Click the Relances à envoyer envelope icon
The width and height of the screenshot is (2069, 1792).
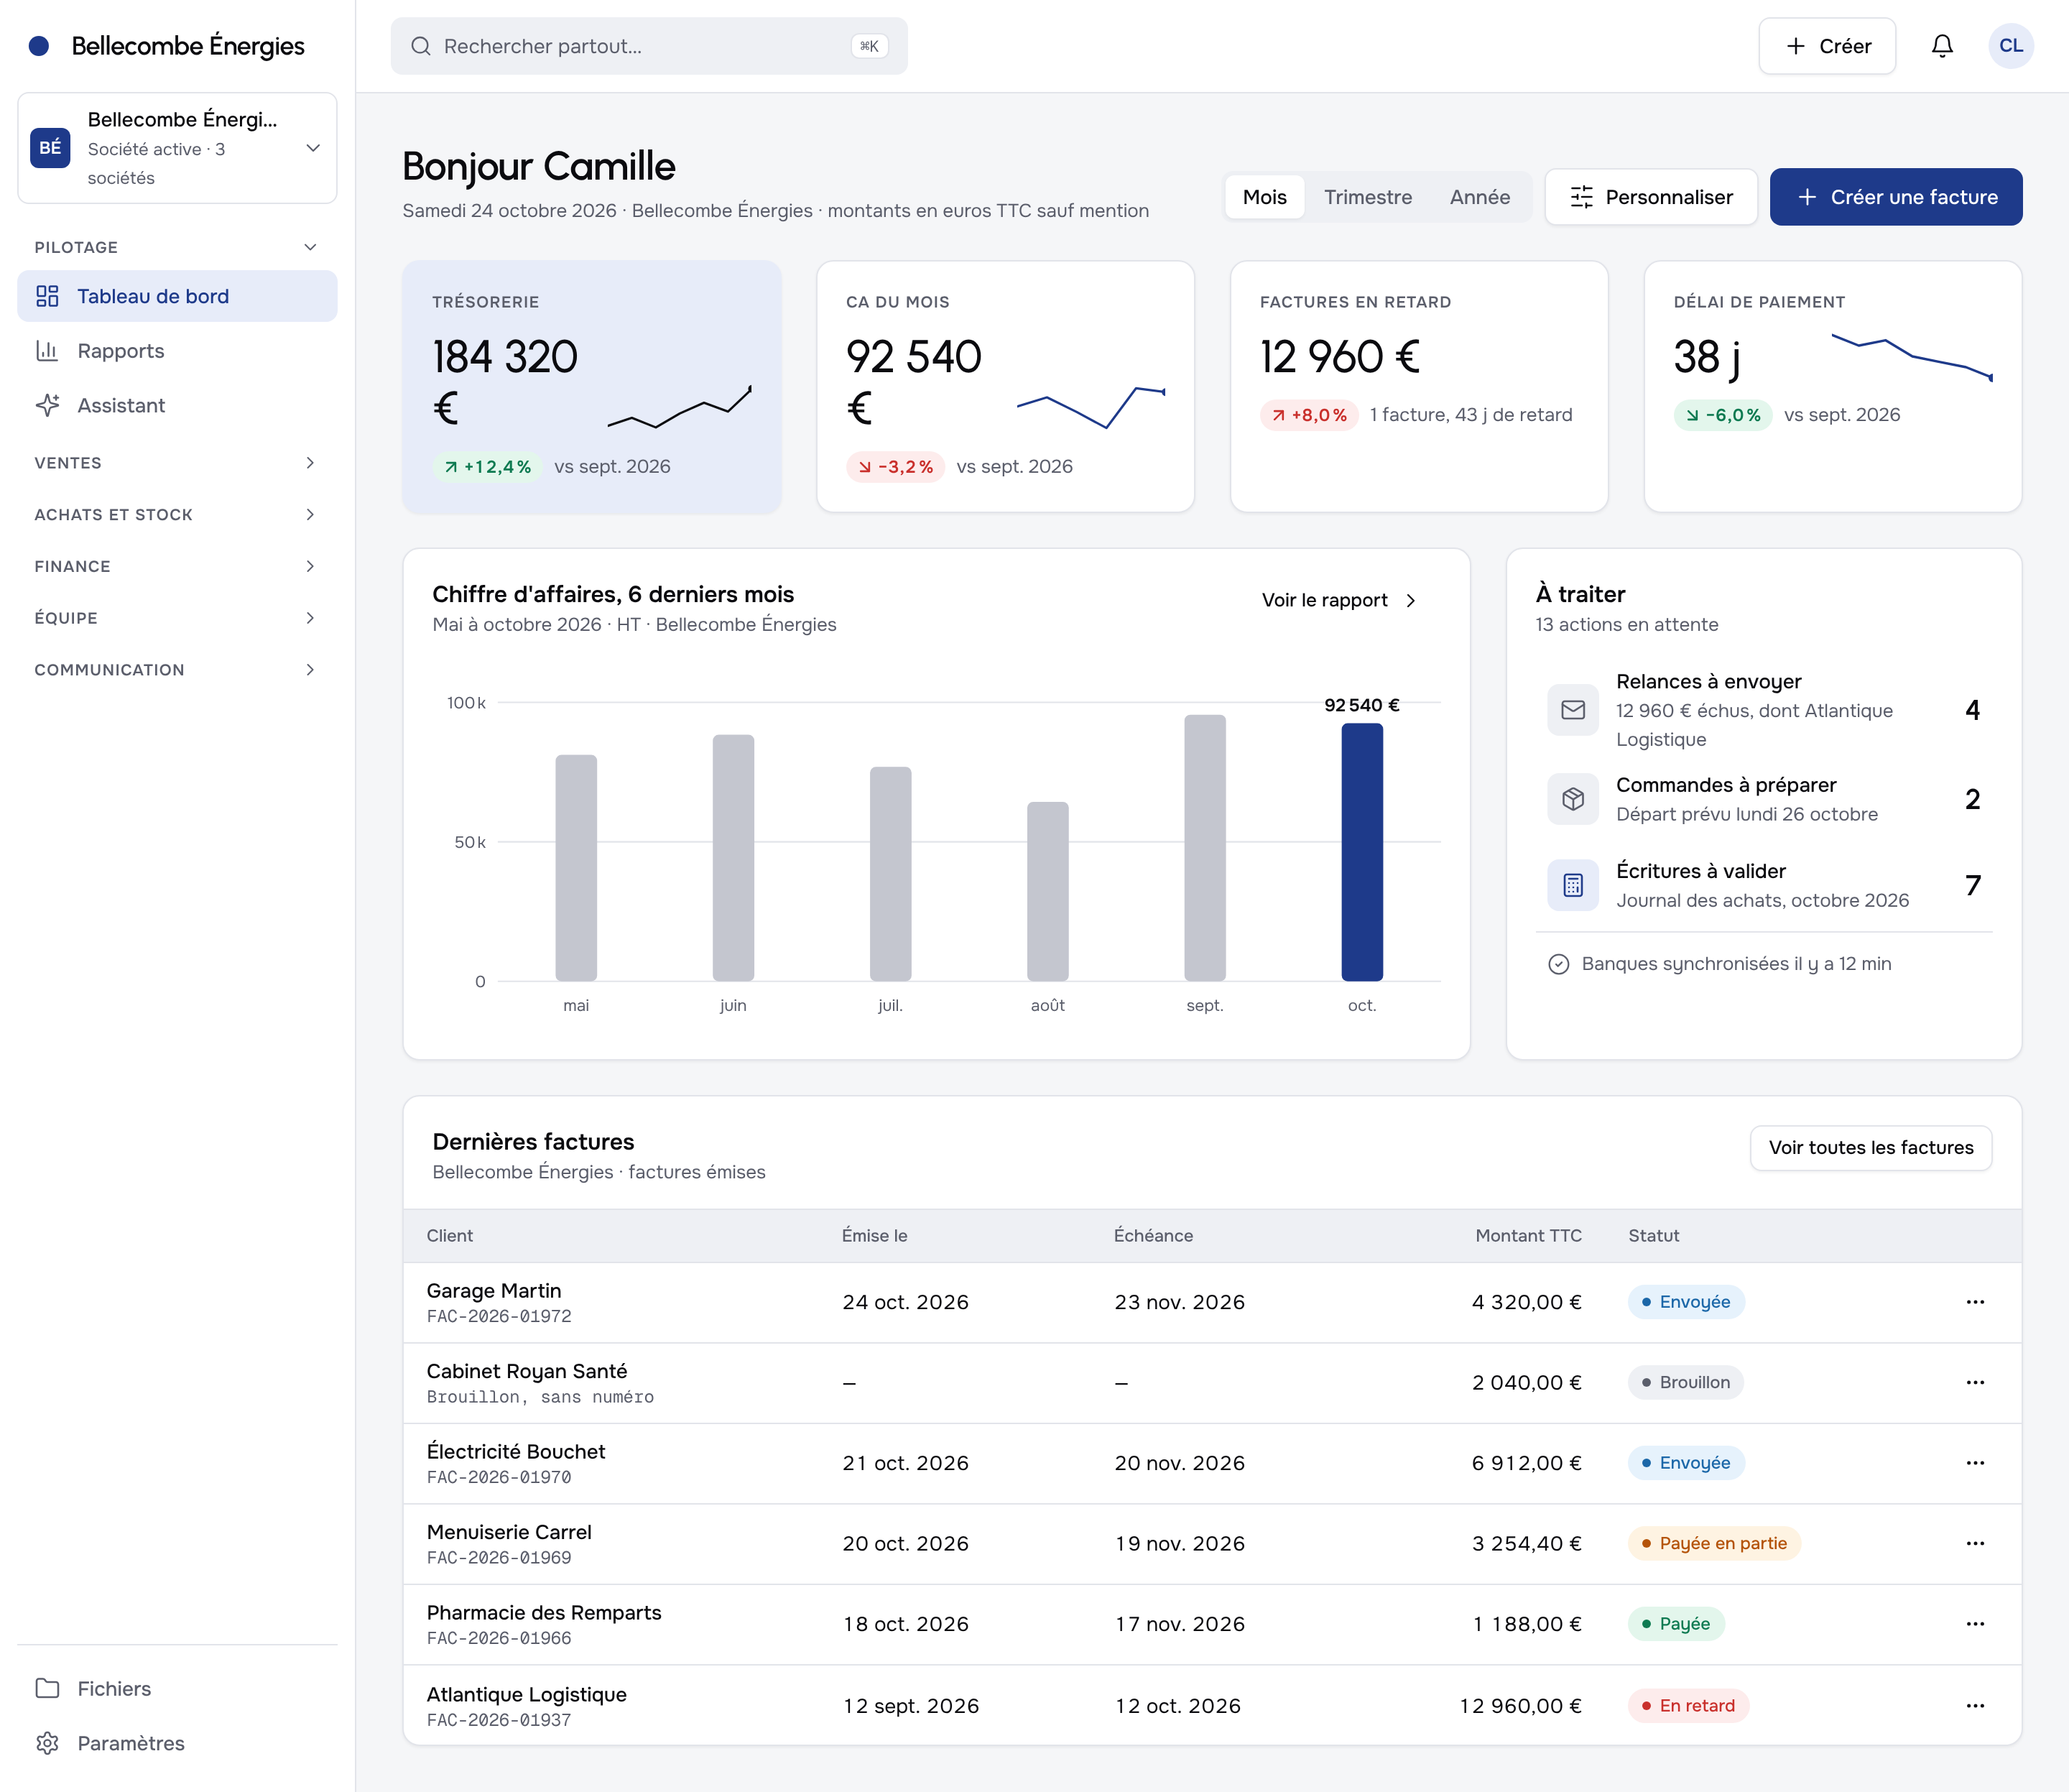point(1572,710)
